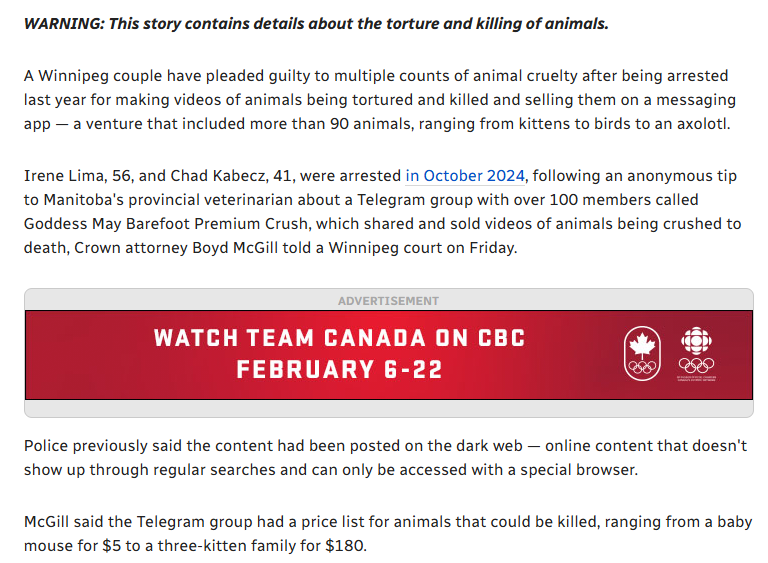Open the "Watch Team Canada on CBC" ad headline
Image resolution: width=768 pixels, height=563 pixels.
coord(339,337)
